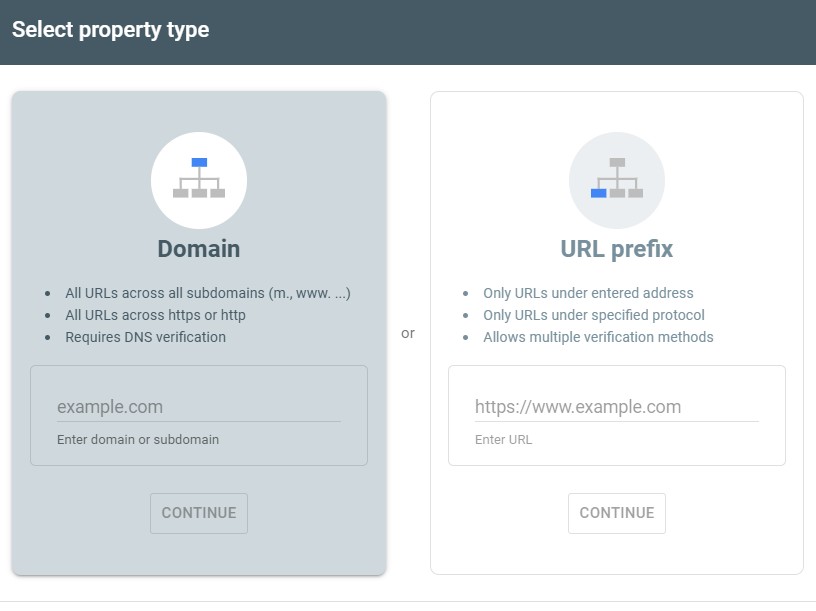Select the Domain heading label
The image size is (816, 611).
[x=199, y=248]
